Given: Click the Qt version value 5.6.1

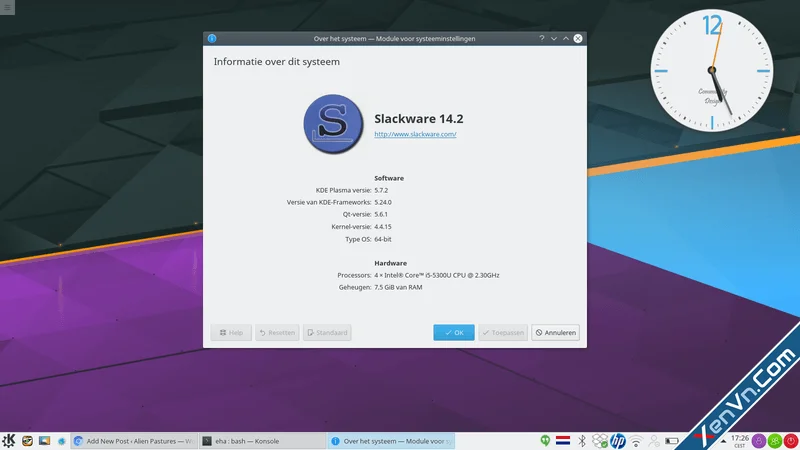Looking at the screenshot, I should pyautogui.click(x=381, y=214).
